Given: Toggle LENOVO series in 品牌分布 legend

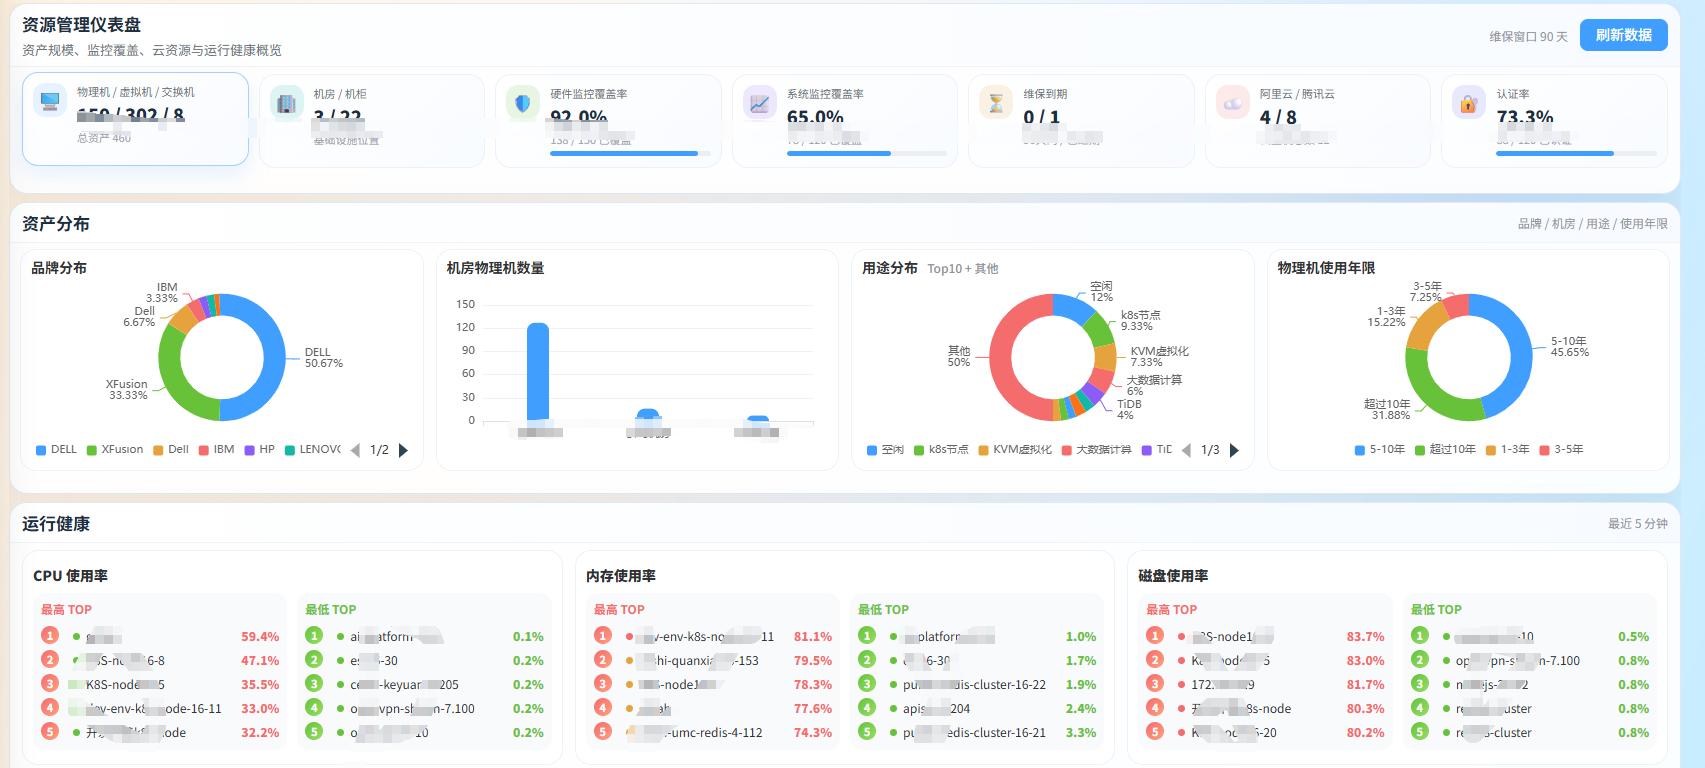Looking at the screenshot, I should [313, 450].
